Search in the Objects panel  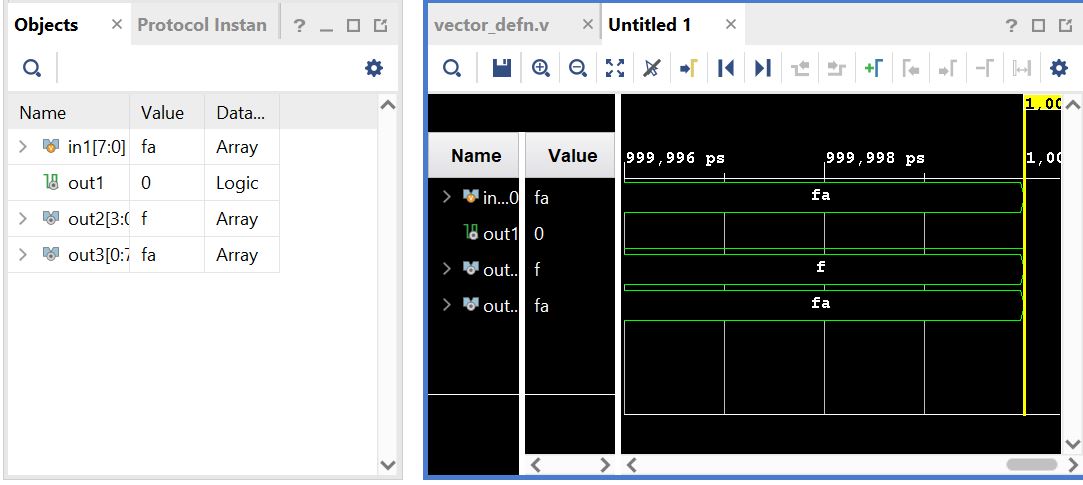click(x=32, y=68)
